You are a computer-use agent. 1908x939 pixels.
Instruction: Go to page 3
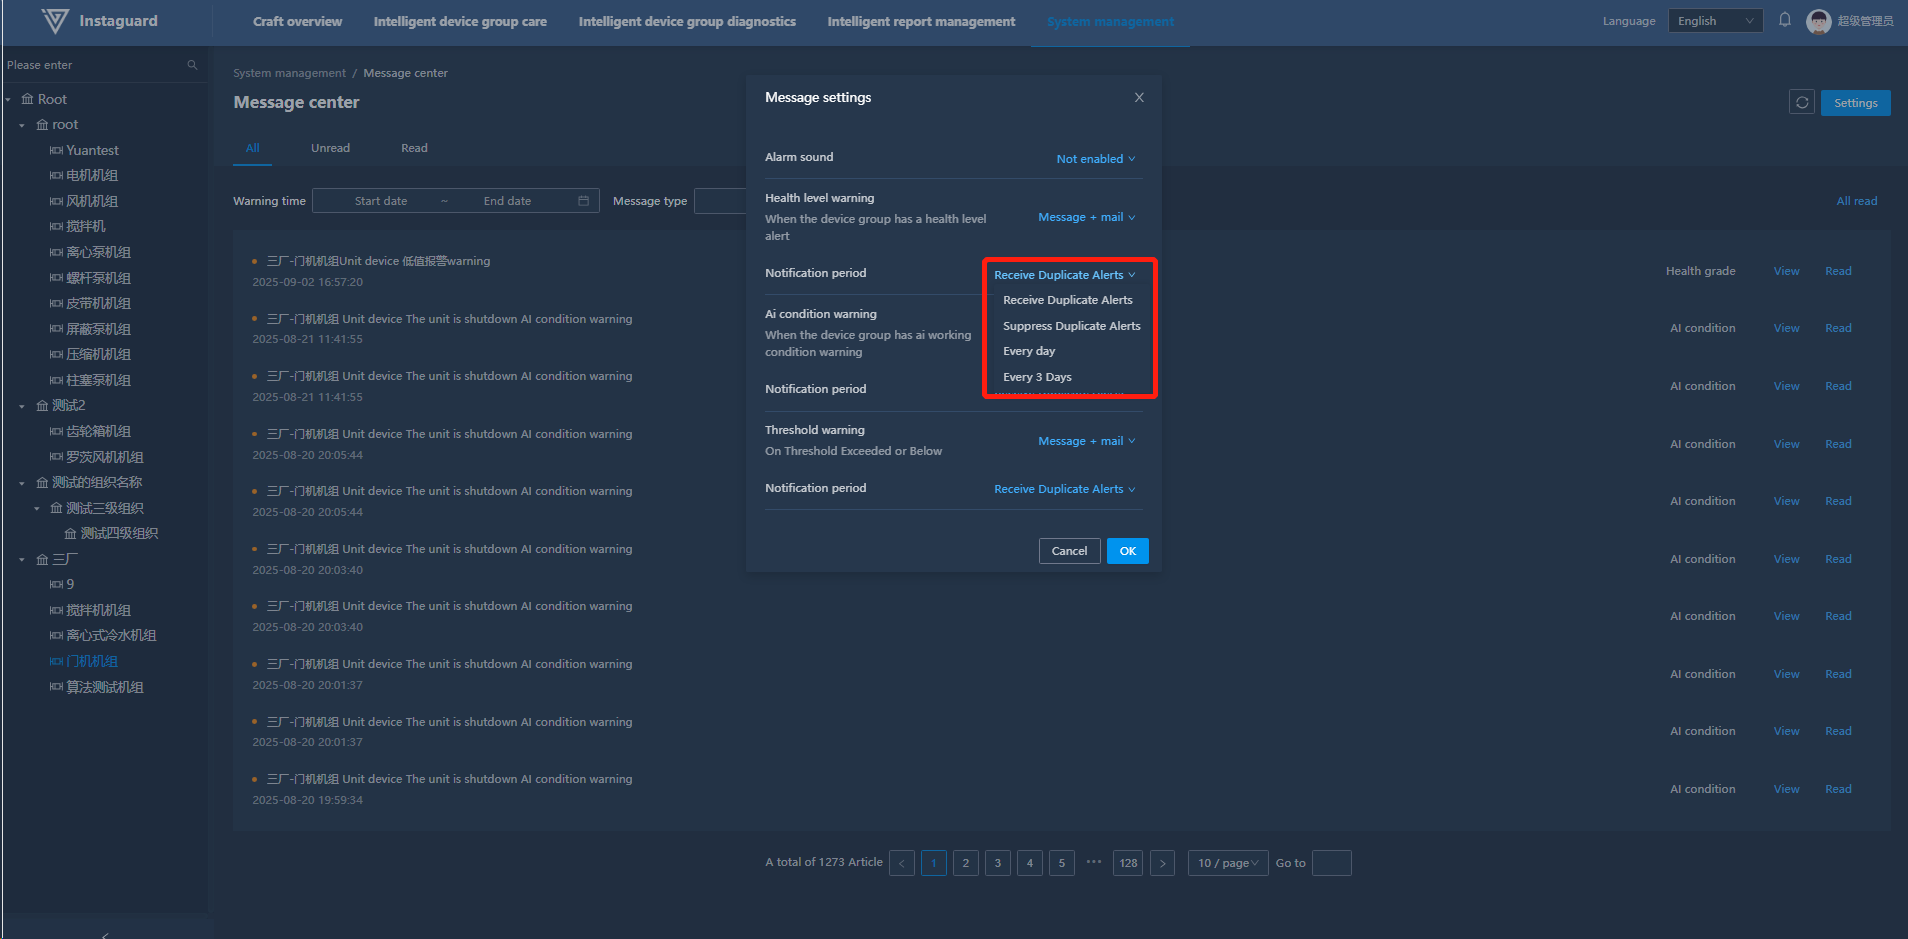(x=998, y=863)
